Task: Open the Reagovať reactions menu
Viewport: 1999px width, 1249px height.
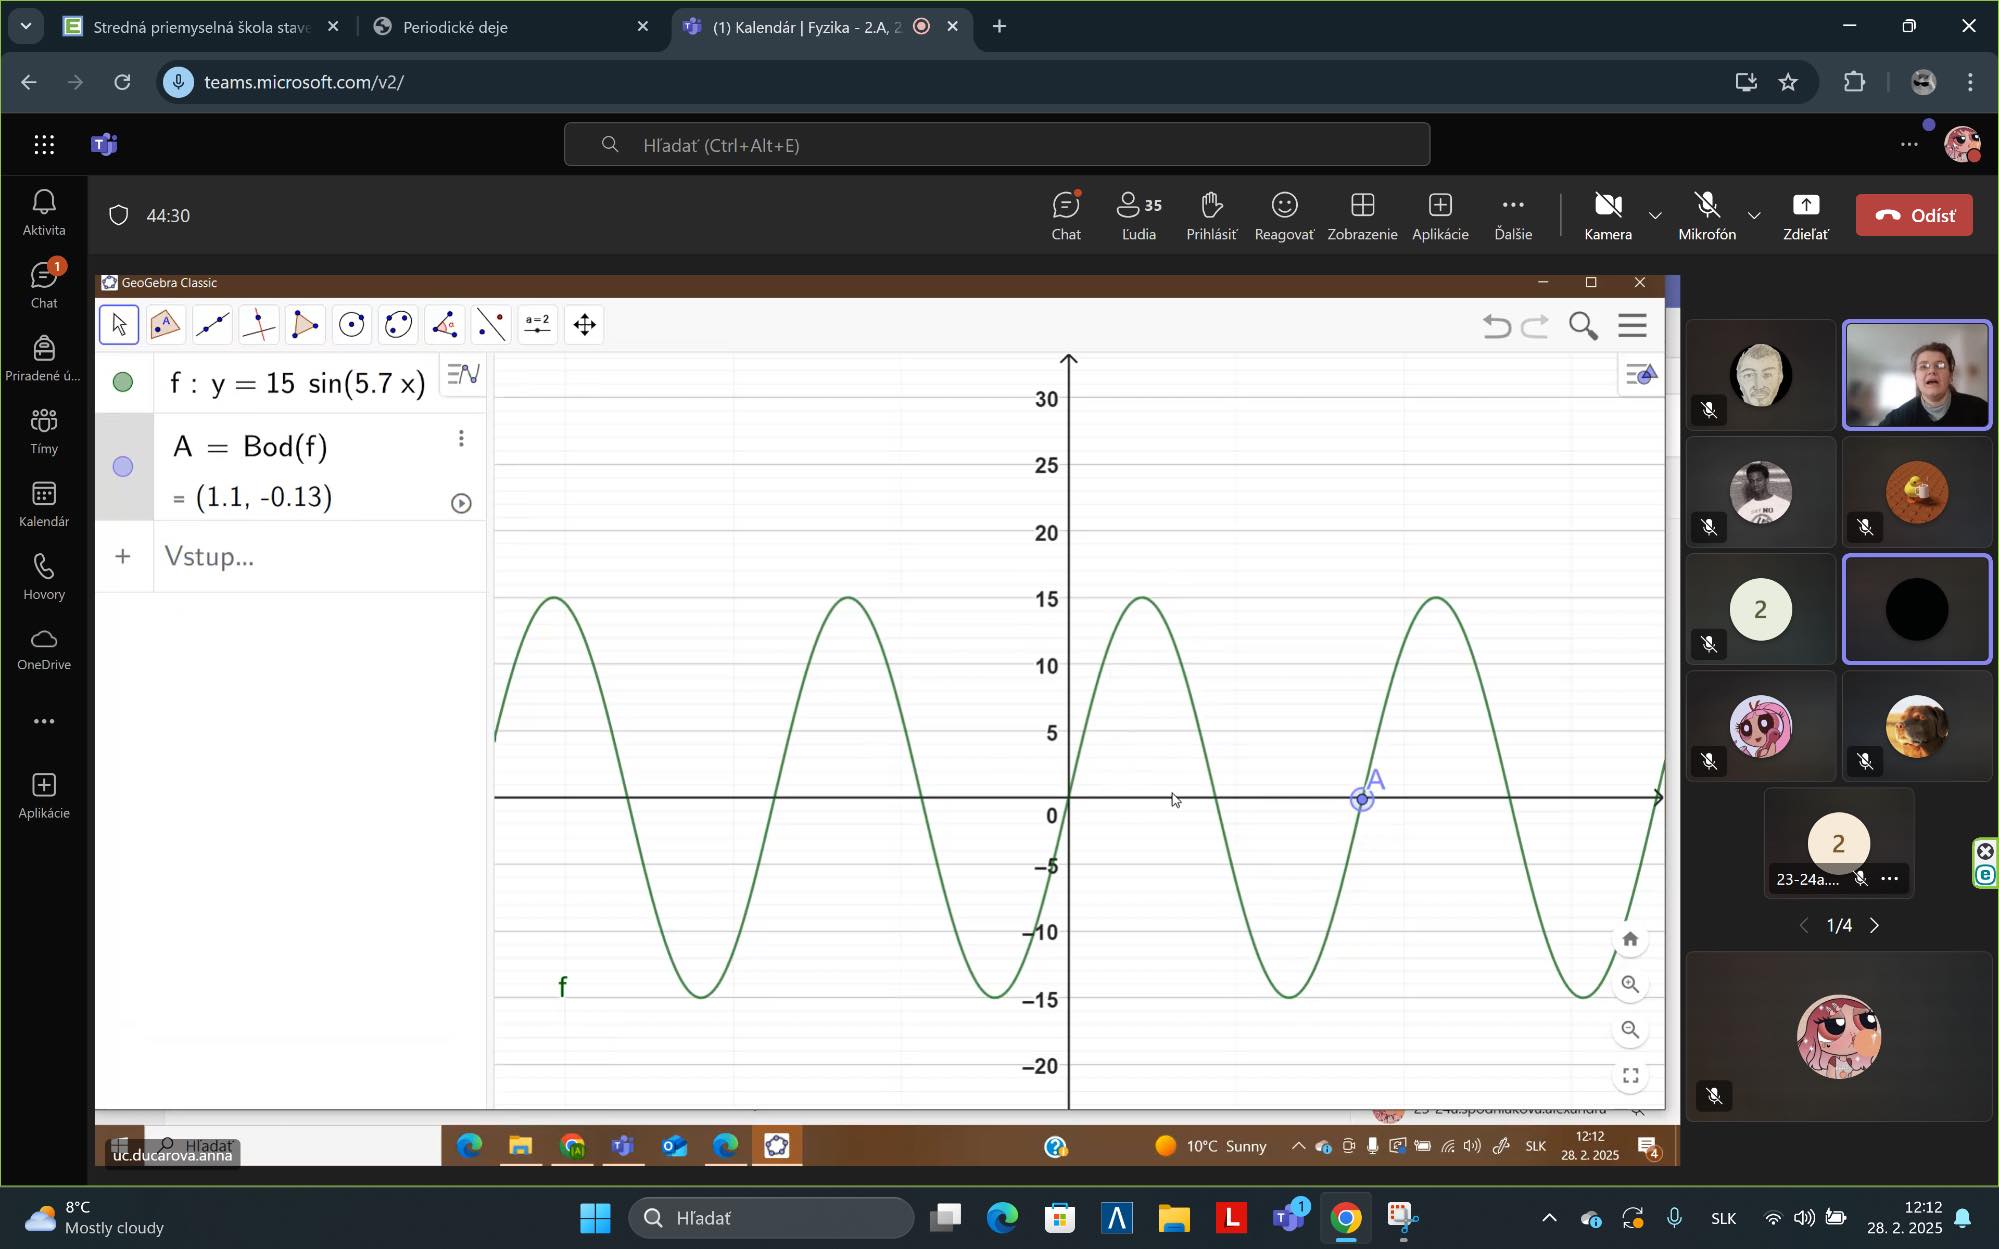Action: coord(1284,216)
